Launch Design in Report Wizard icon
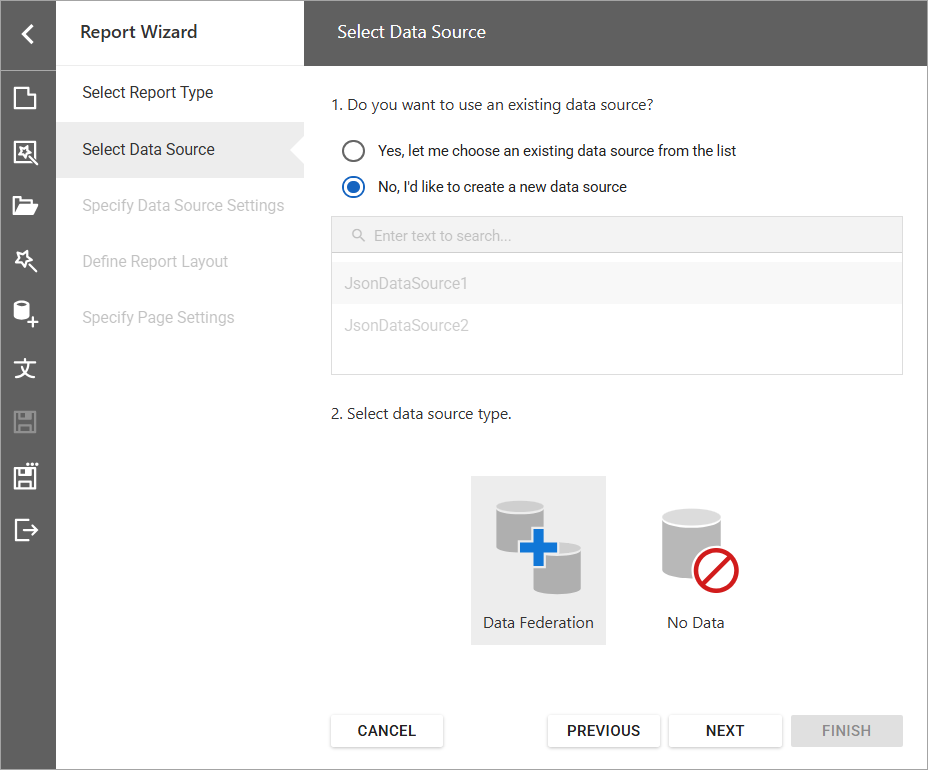This screenshot has height=770, width=928. [25, 260]
